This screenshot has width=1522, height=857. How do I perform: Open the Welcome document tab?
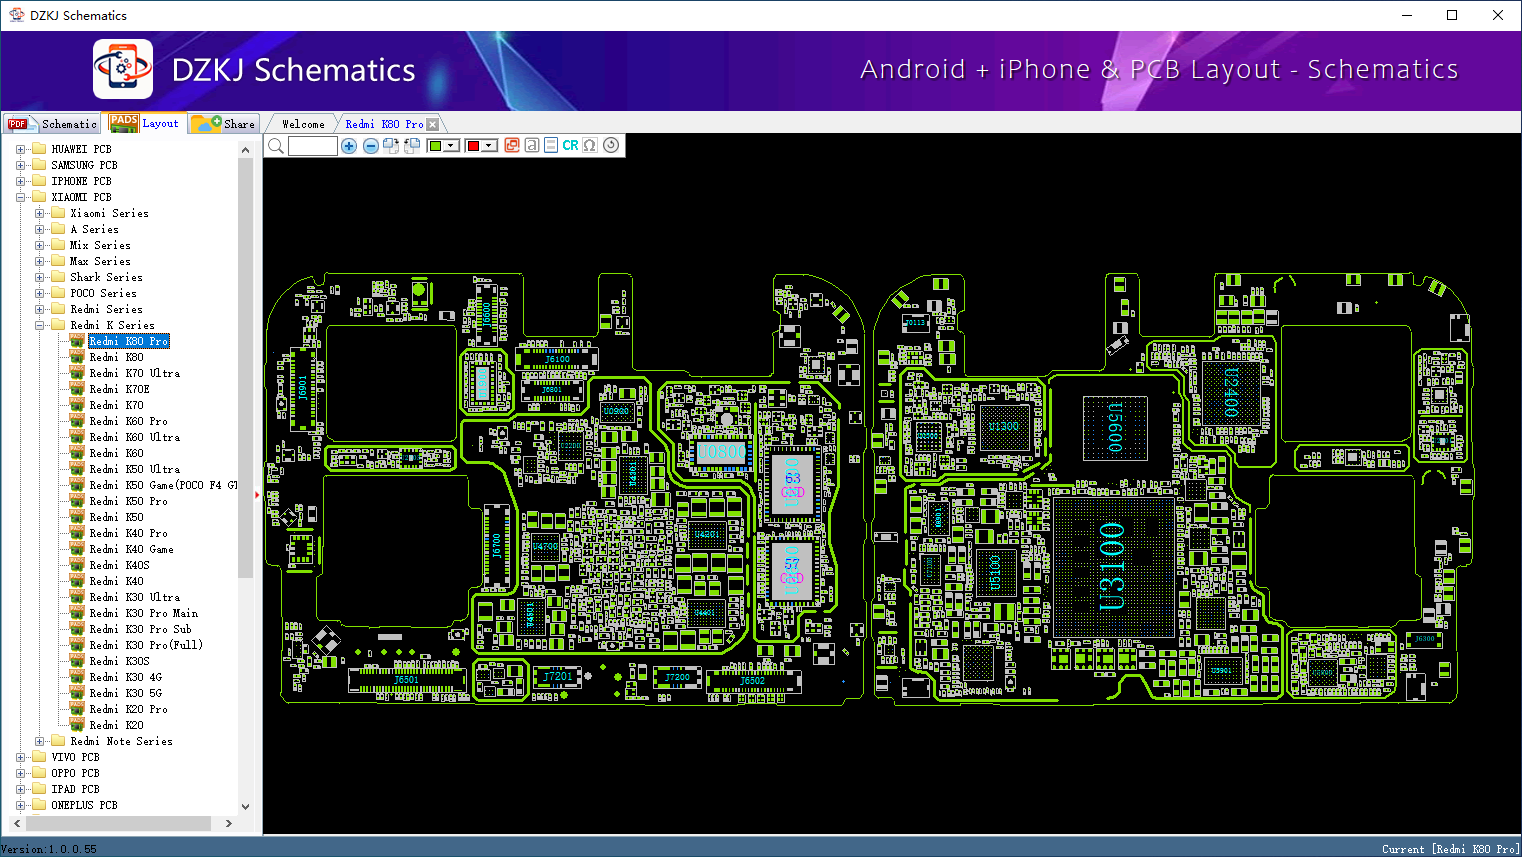[x=303, y=124]
